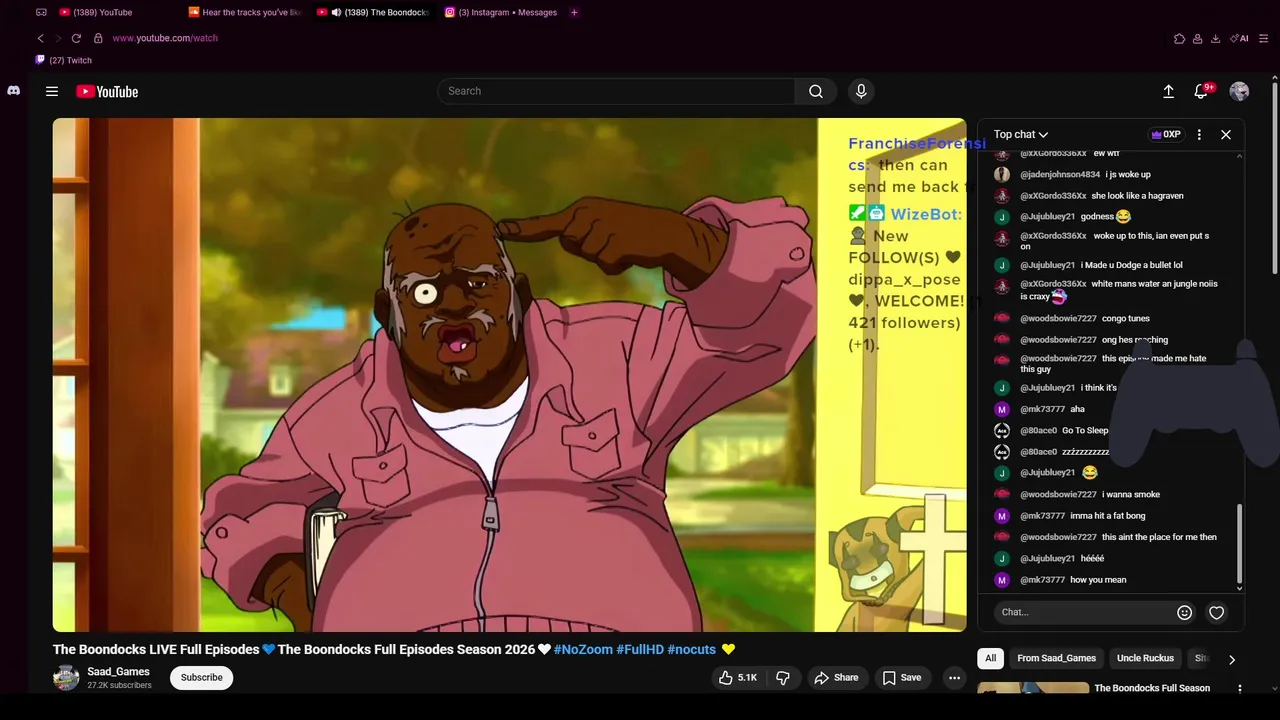Open options for The Boondocks Full Season video
1280x720 pixels.
(1240, 688)
